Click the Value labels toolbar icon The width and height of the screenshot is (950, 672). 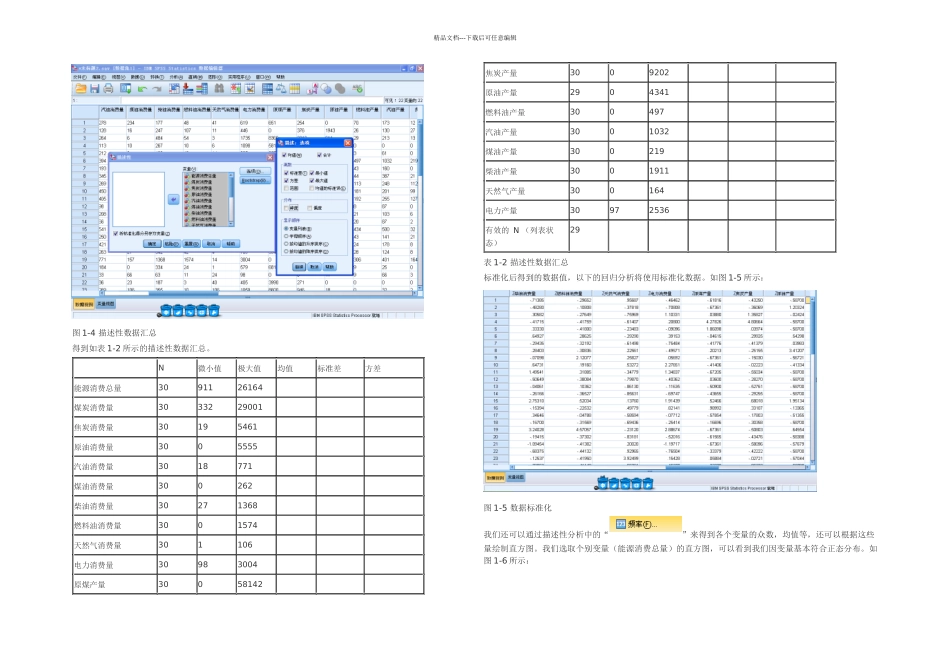[x=312, y=88]
